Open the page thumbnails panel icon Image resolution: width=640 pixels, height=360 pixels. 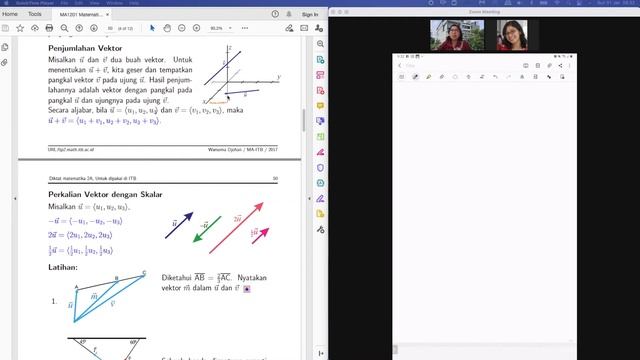point(5,47)
